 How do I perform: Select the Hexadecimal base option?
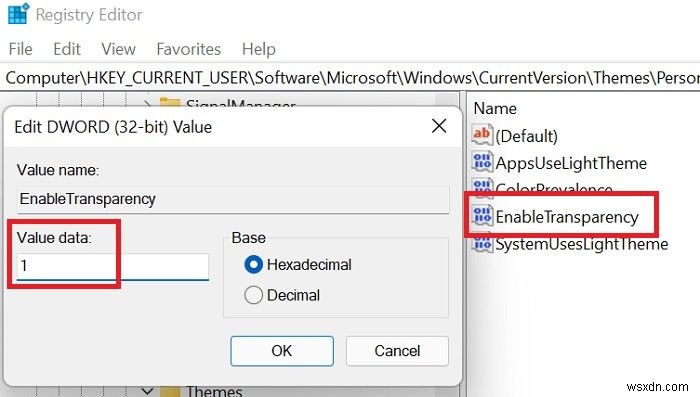[298, 265]
